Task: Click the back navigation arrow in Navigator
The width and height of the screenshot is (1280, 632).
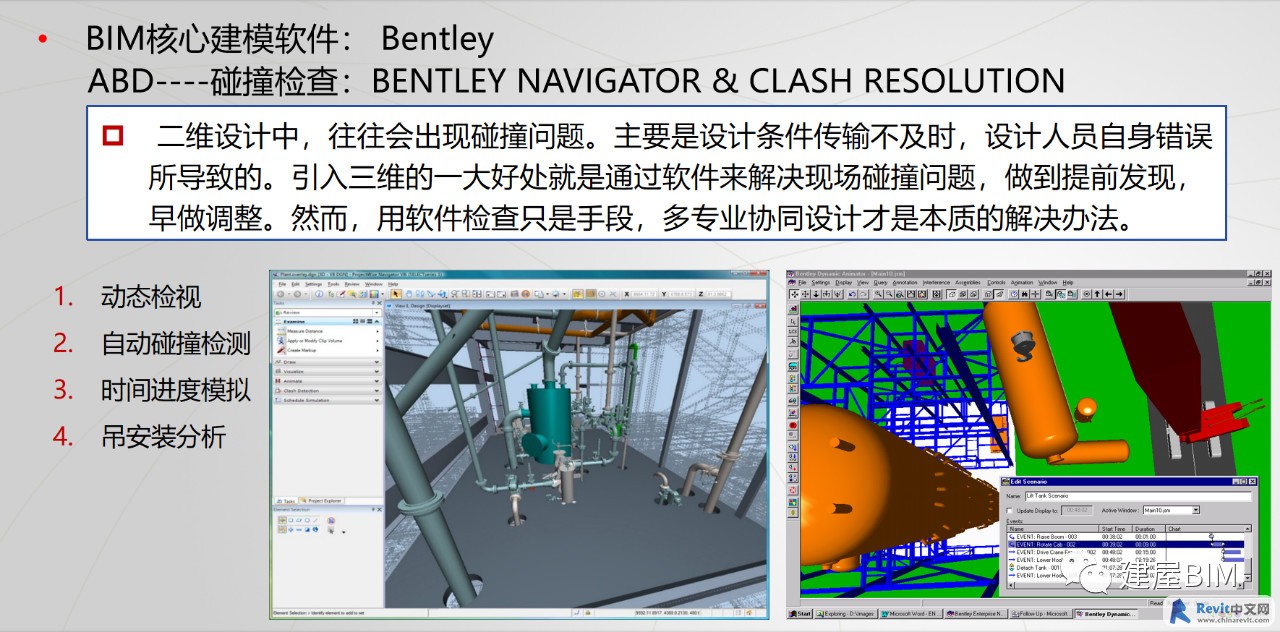Action: point(280,294)
